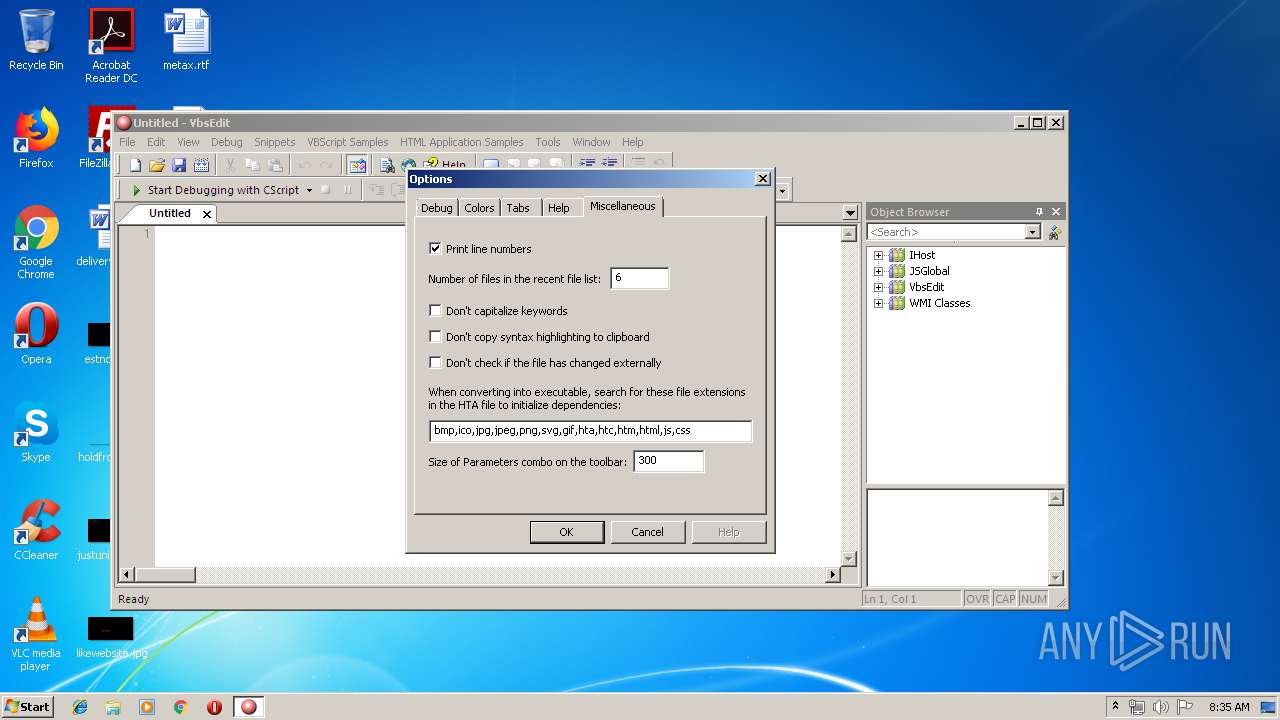Click OK in the Options dialog
This screenshot has width=1280, height=720.
click(566, 532)
